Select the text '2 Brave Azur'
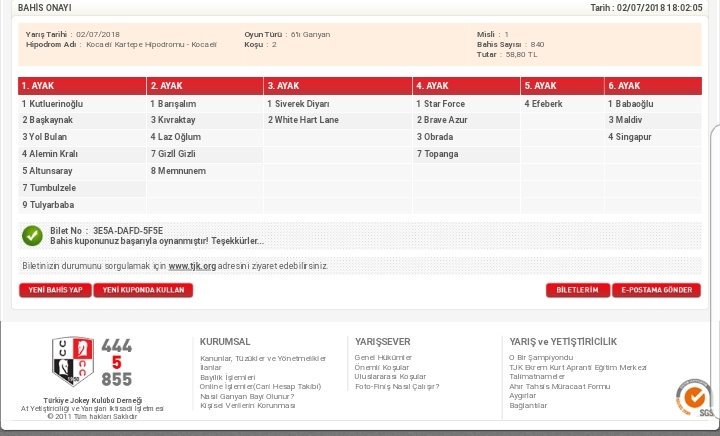 click(x=442, y=120)
